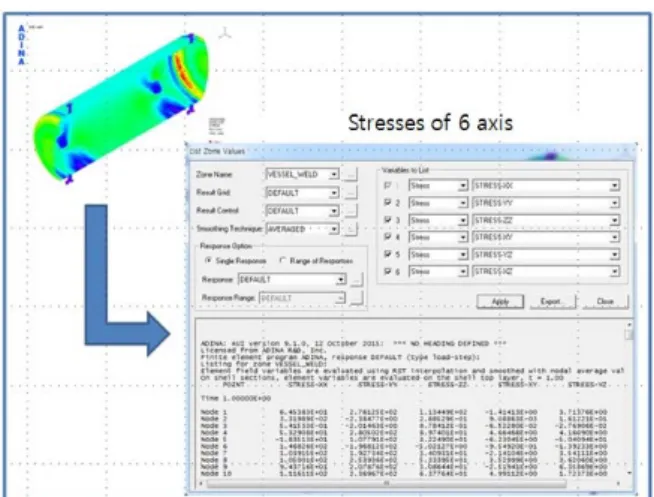This screenshot has width=654, height=497.
Task: Toggle the variable 4 checkbox
Action: (x=387, y=237)
